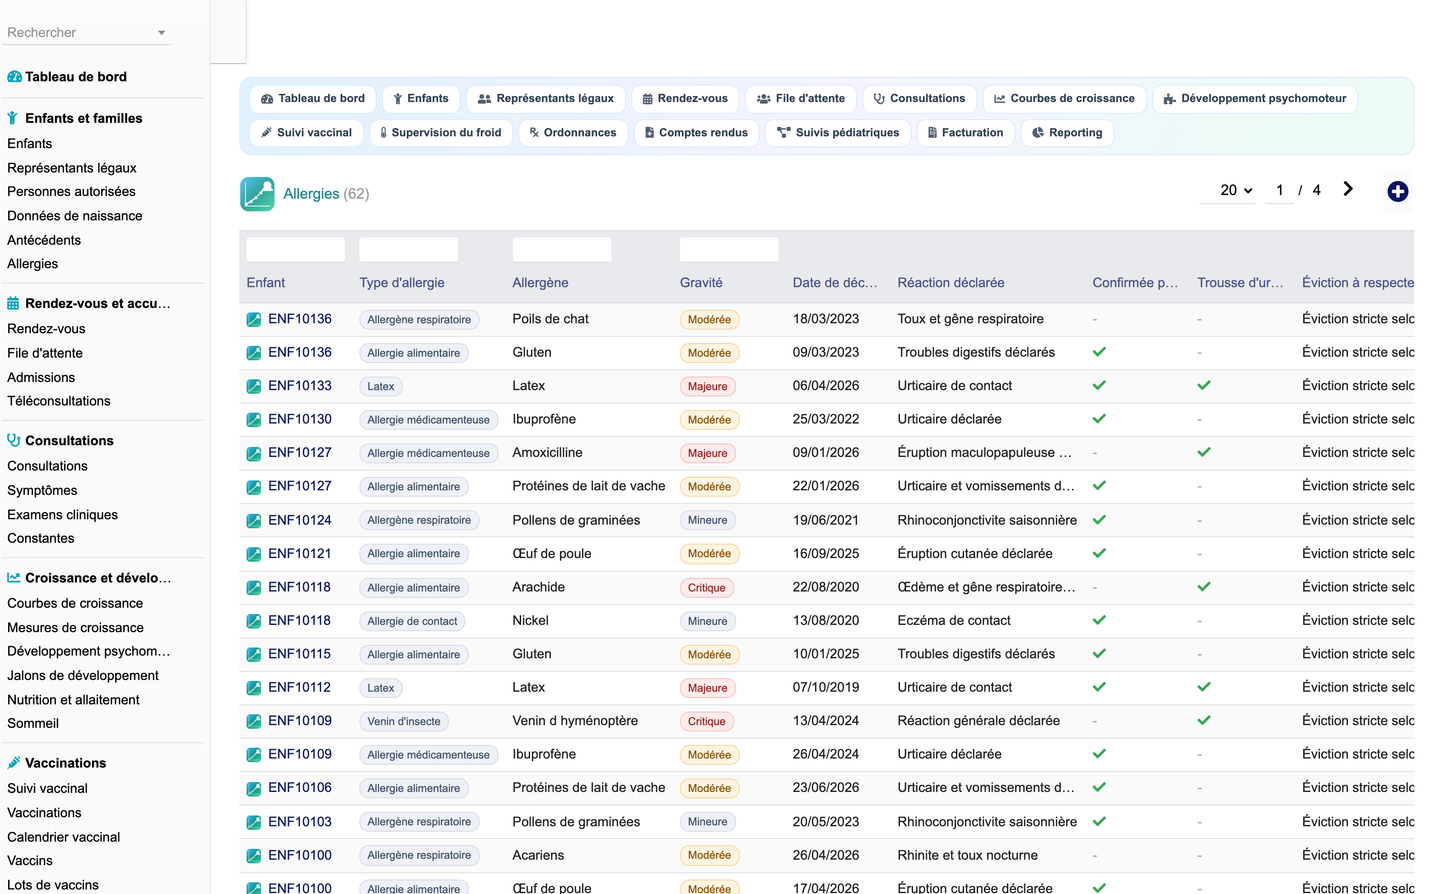Screen dimensions: 1445x894
Task: Open ENF10133 link in Latex row
Action: [300, 386]
